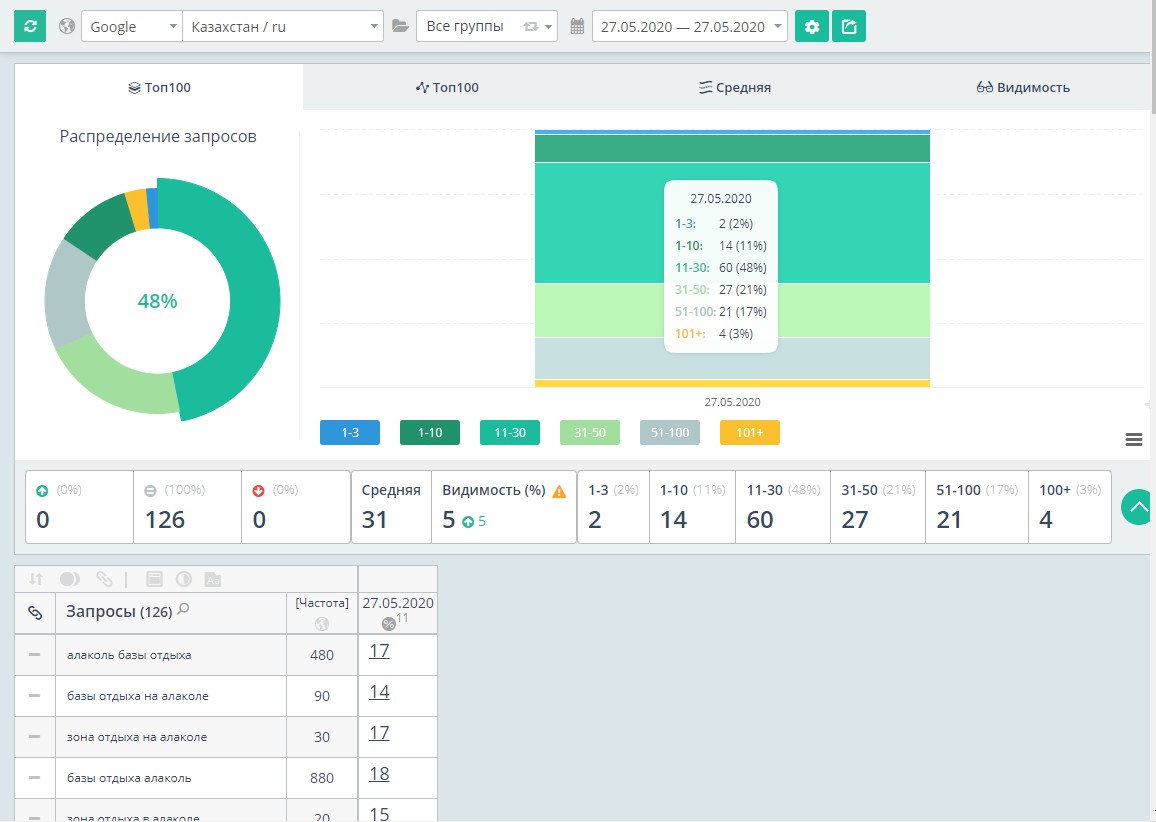Click the export share icon button
This screenshot has width=1156, height=822.
click(849, 27)
